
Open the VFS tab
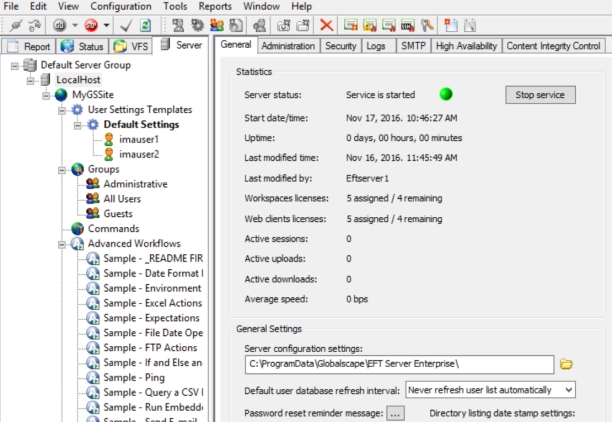click(132, 46)
